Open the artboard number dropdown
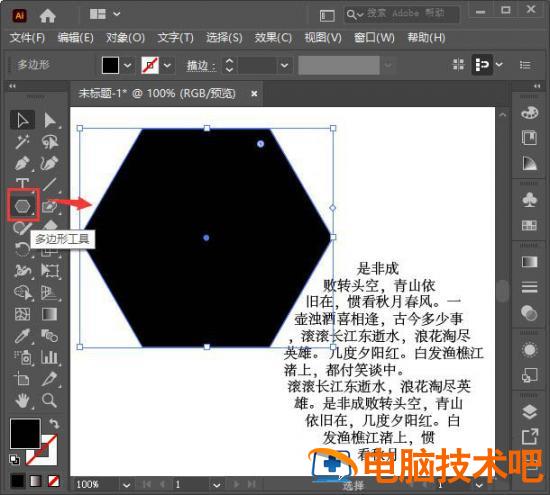The width and height of the screenshot is (550, 495). [x=216, y=485]
